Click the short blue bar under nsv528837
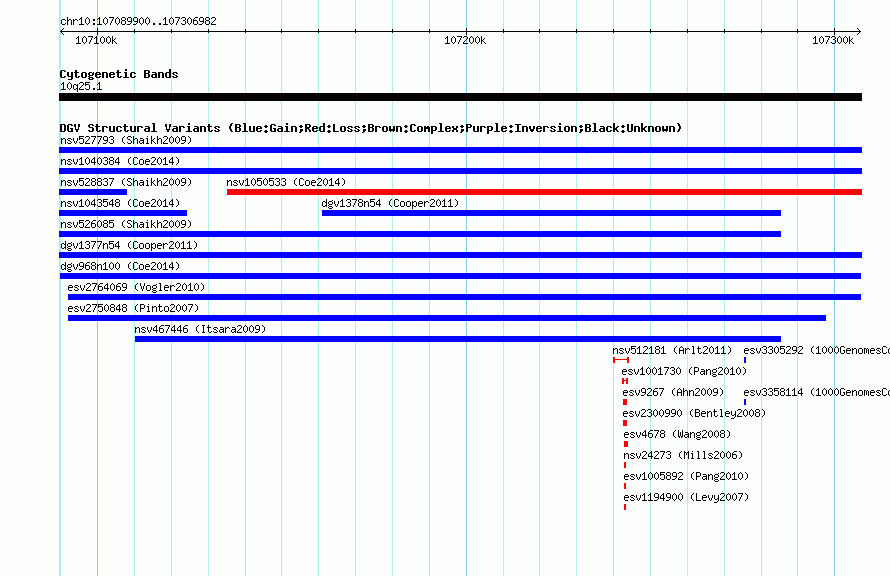890x576 pixels. coord(93,192)
